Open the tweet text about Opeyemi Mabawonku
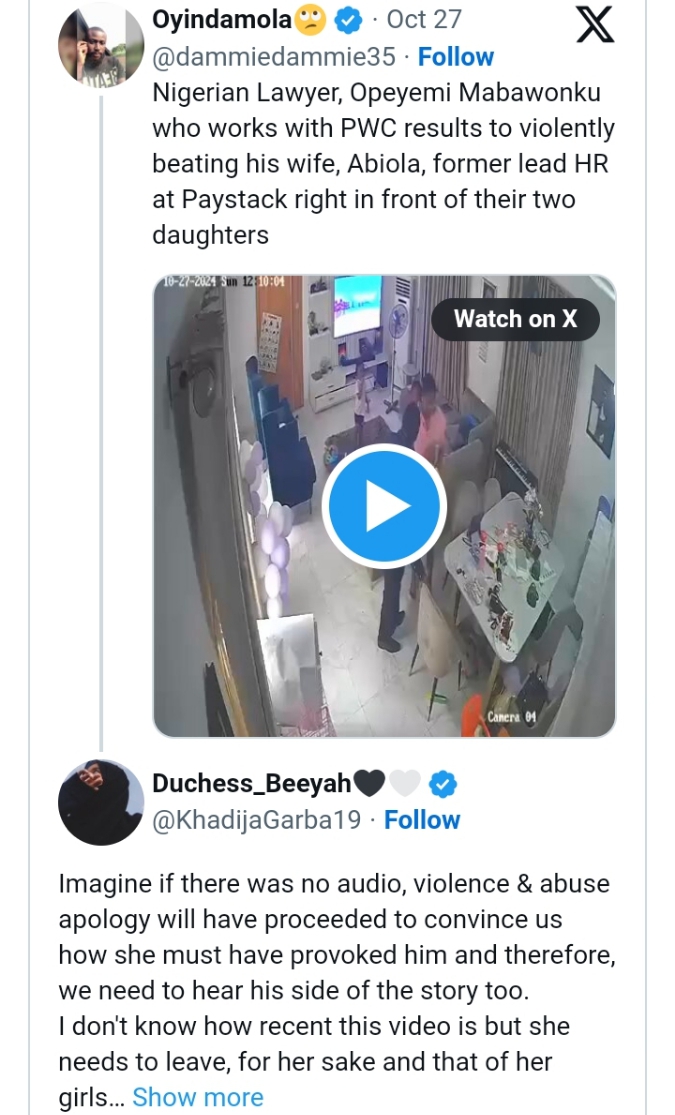The image size is (675, 1115). click(382, 164)
